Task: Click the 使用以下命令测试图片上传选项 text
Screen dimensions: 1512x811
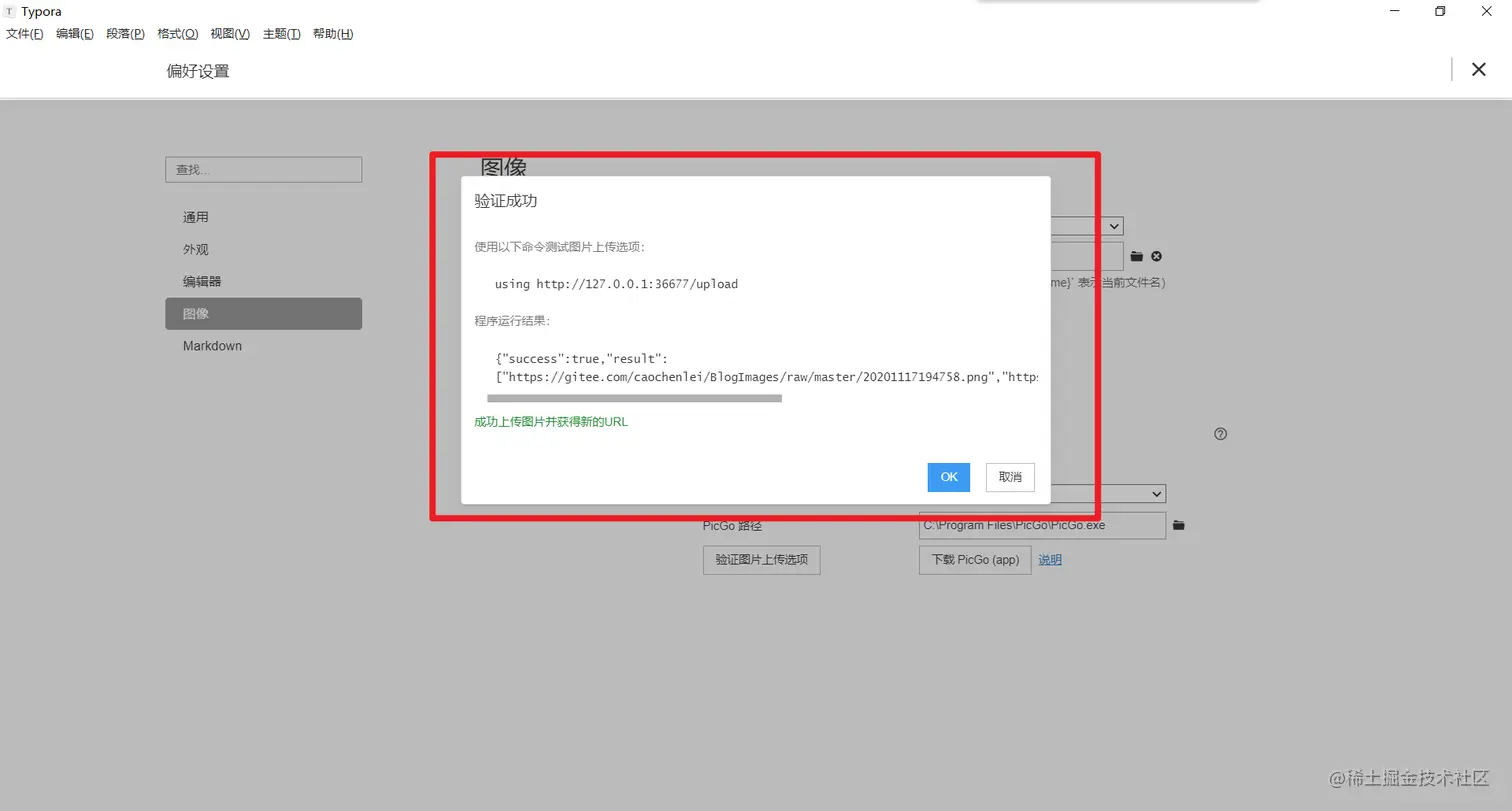Action: (x=561, y=247)
